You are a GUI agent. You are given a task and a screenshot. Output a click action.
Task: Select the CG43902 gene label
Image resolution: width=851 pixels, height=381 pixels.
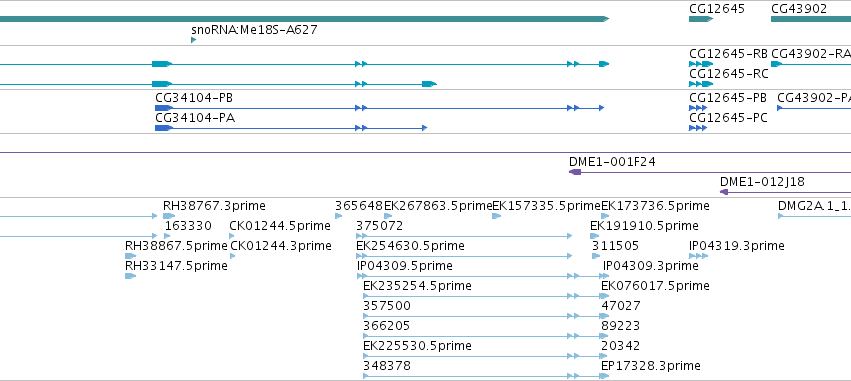[x=799, y=9]
